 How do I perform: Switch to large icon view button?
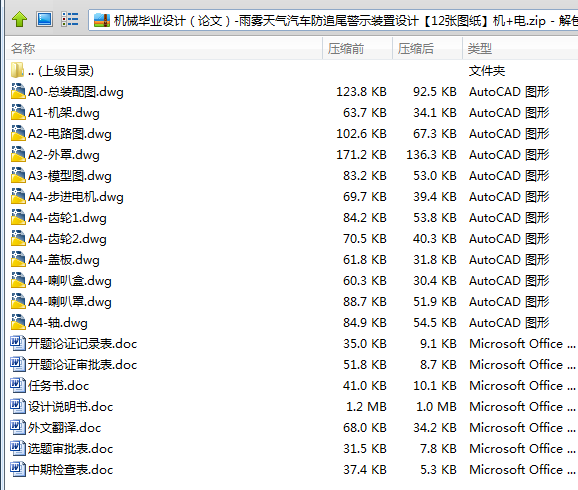point(44,19)
